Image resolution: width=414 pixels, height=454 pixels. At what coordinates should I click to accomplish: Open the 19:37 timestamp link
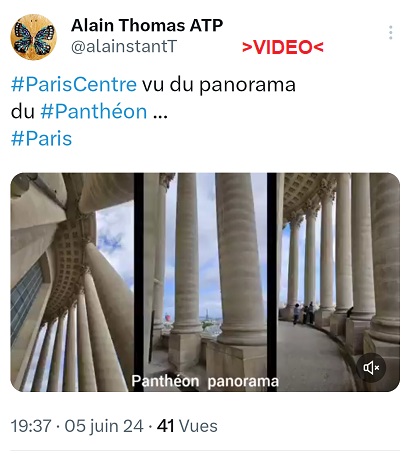[31, 426]
